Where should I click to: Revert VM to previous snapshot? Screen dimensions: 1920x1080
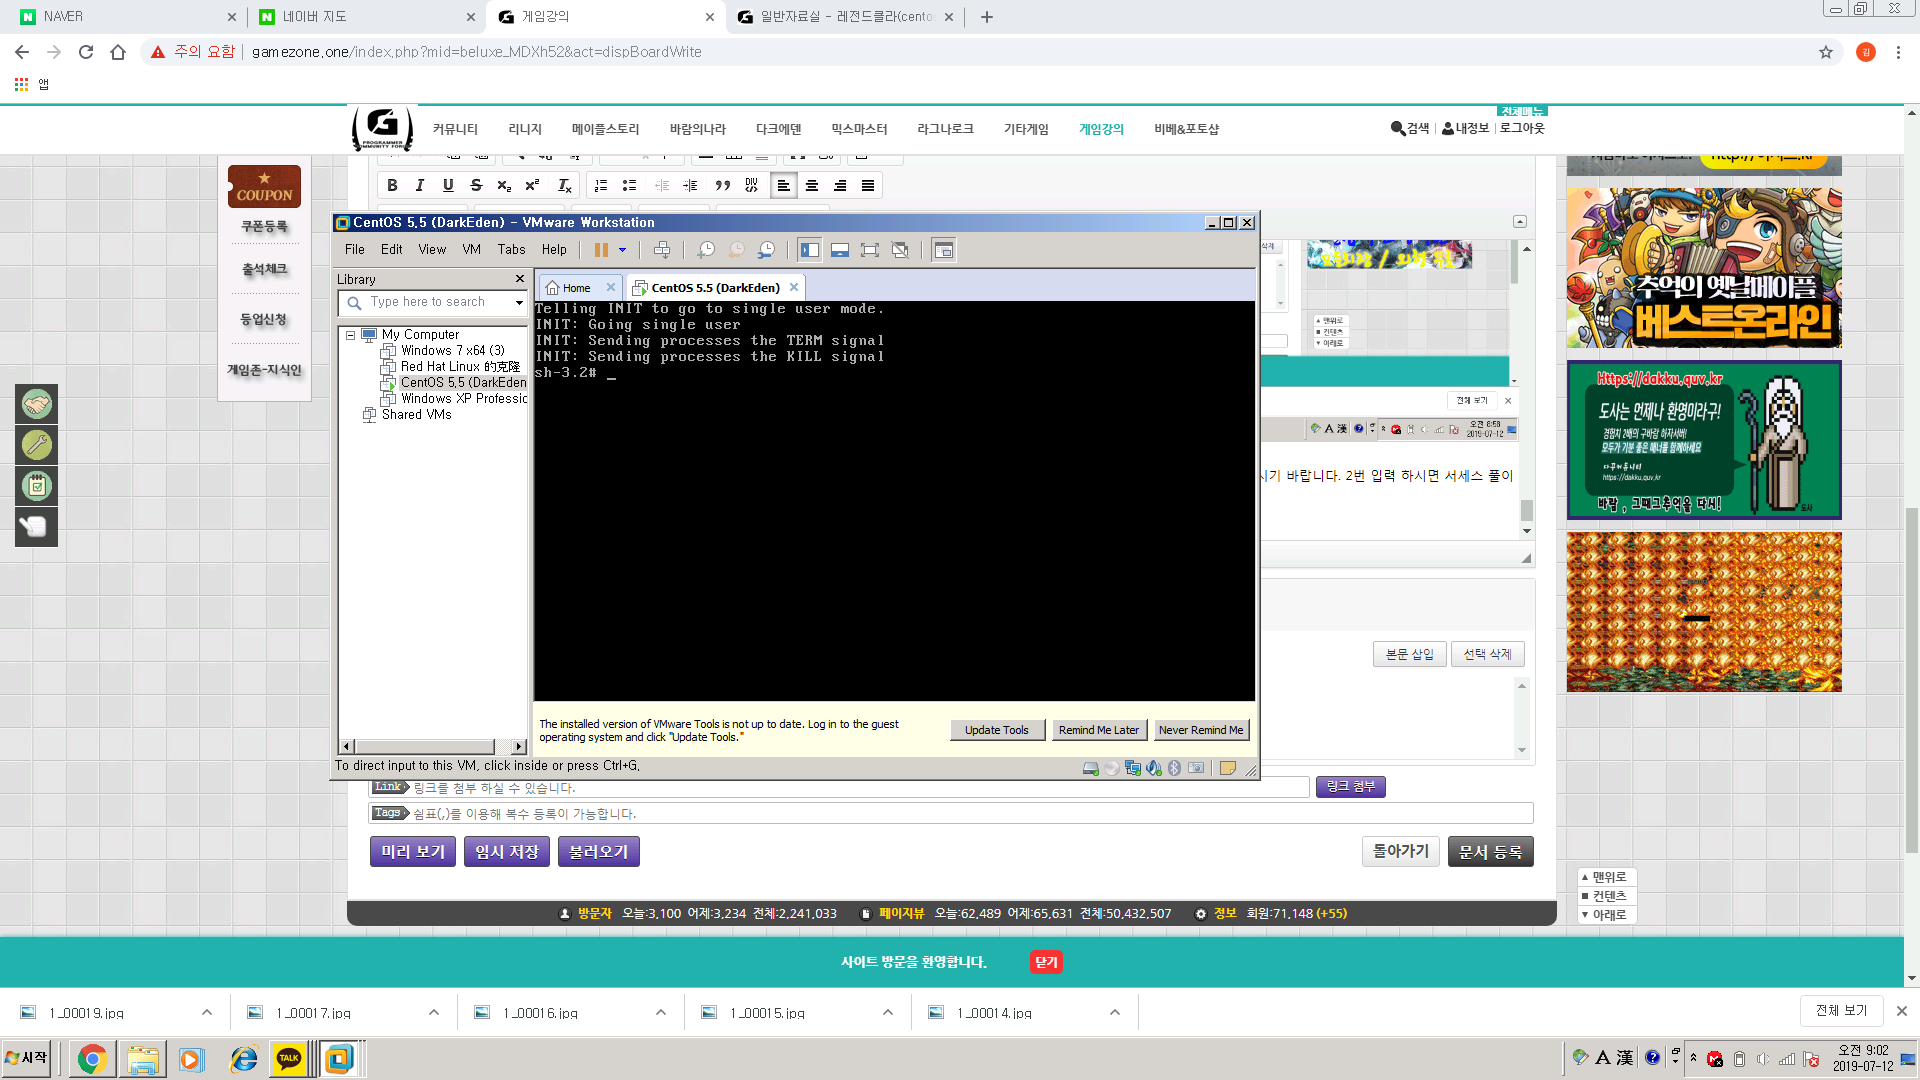point(736,250)
